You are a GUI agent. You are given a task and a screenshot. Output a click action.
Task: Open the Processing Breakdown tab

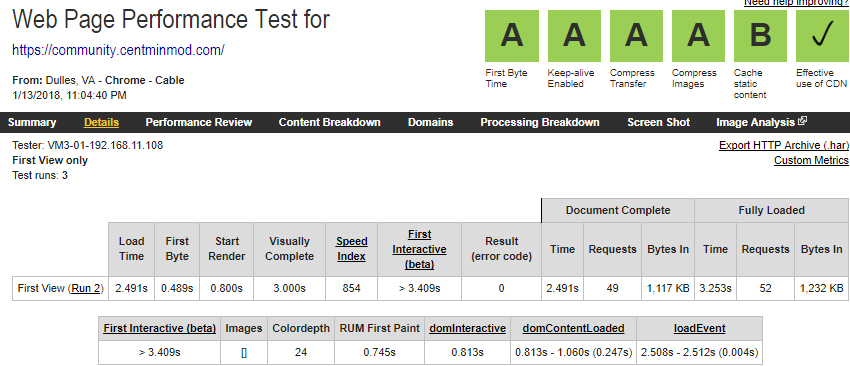coord(540,123)
